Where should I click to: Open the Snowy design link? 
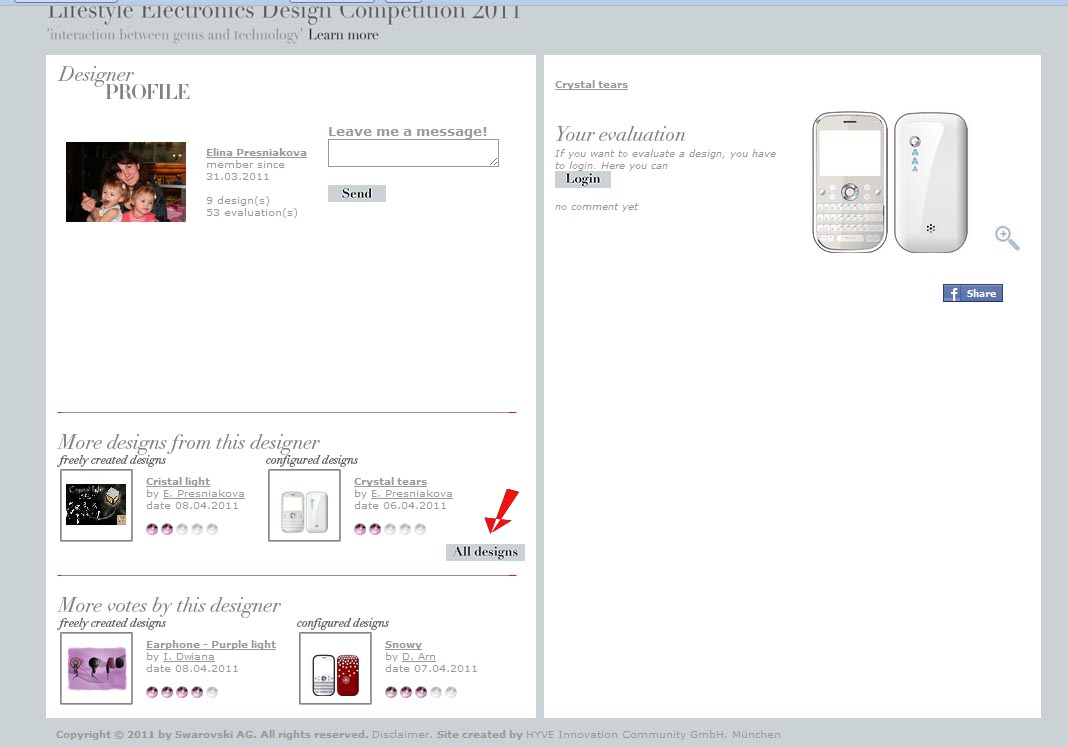403,644
